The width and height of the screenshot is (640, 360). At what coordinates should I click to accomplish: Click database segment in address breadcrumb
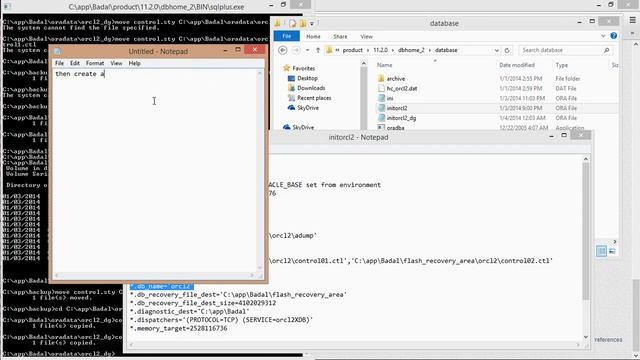[x=446, y=50]
